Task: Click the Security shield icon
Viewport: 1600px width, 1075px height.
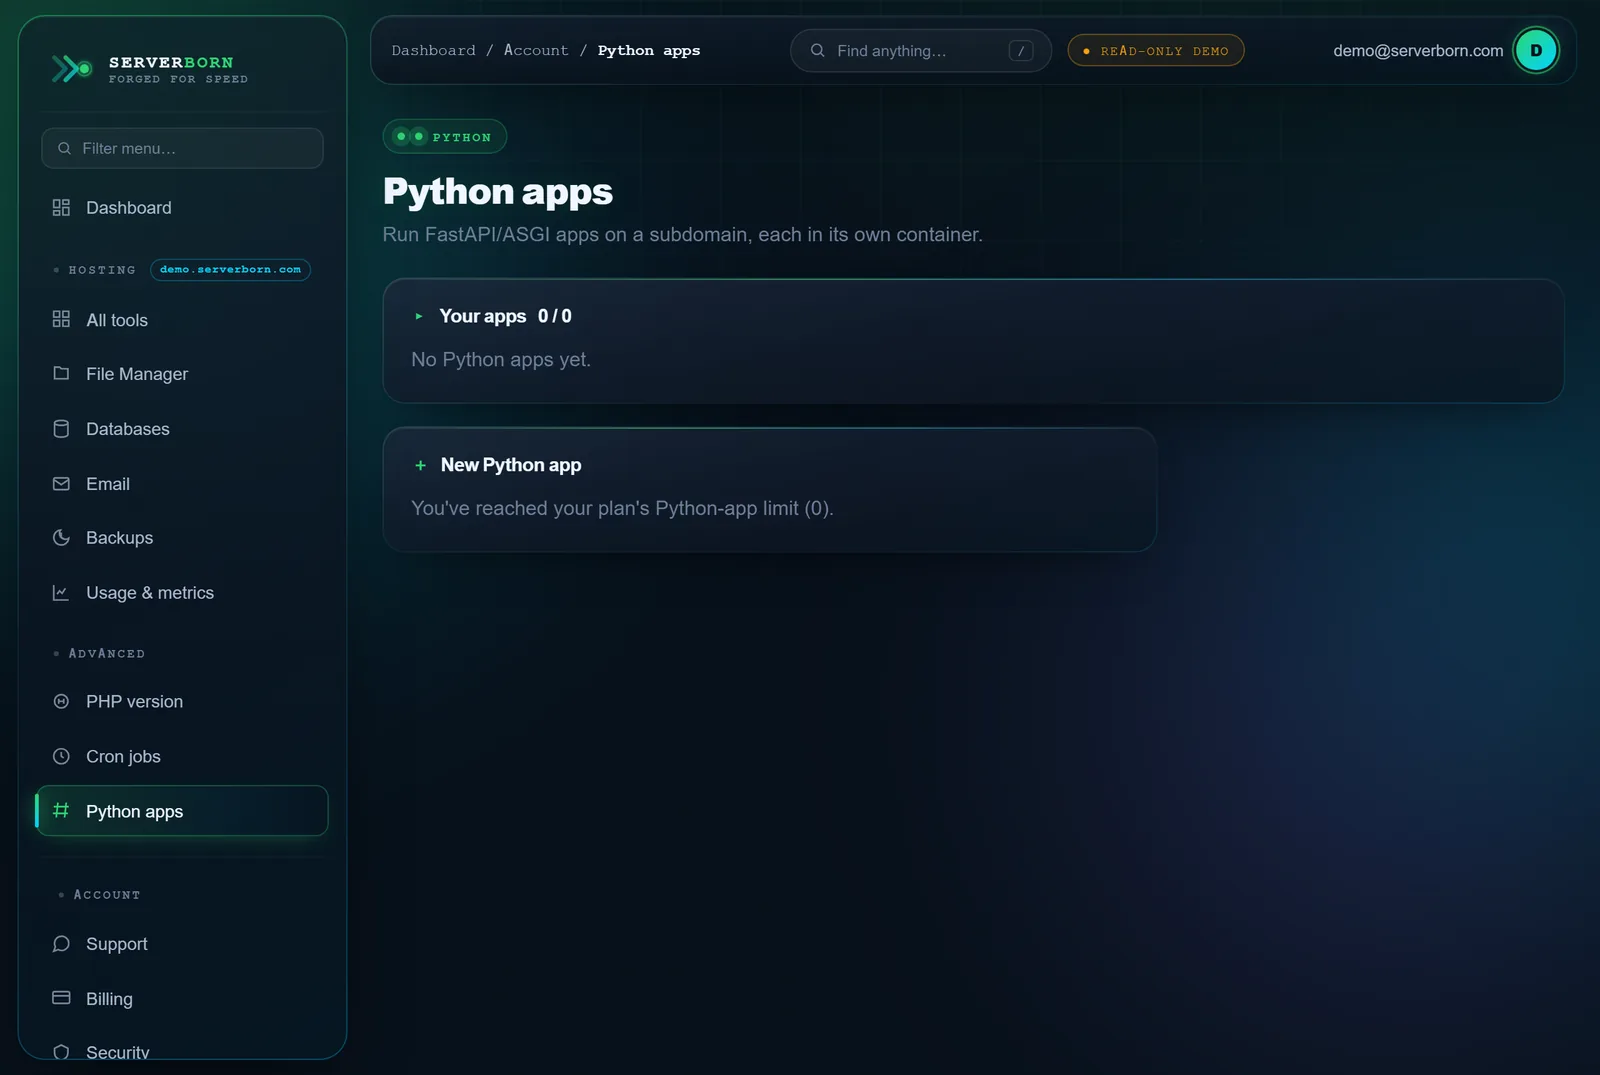Action: (x=61, y=1051)
